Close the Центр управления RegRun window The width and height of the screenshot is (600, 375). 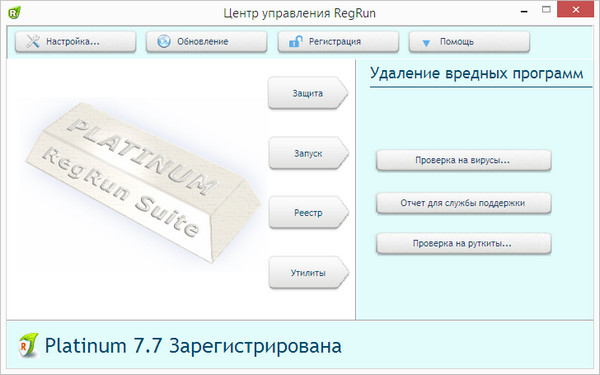click(x=576, y=10)
